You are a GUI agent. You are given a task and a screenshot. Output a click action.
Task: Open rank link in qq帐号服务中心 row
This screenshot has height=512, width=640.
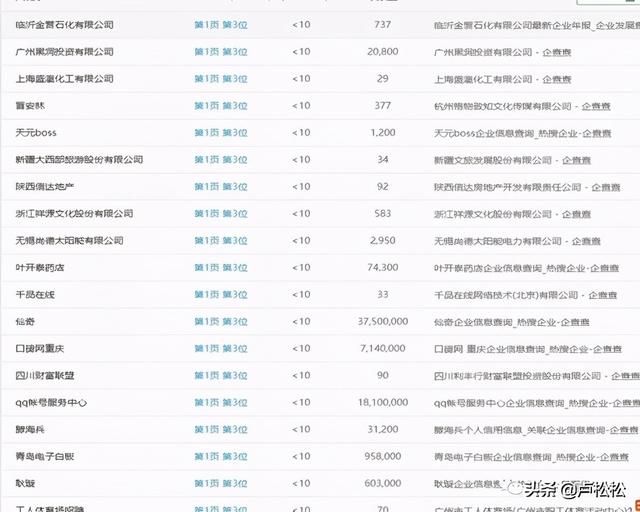[221, 403]
